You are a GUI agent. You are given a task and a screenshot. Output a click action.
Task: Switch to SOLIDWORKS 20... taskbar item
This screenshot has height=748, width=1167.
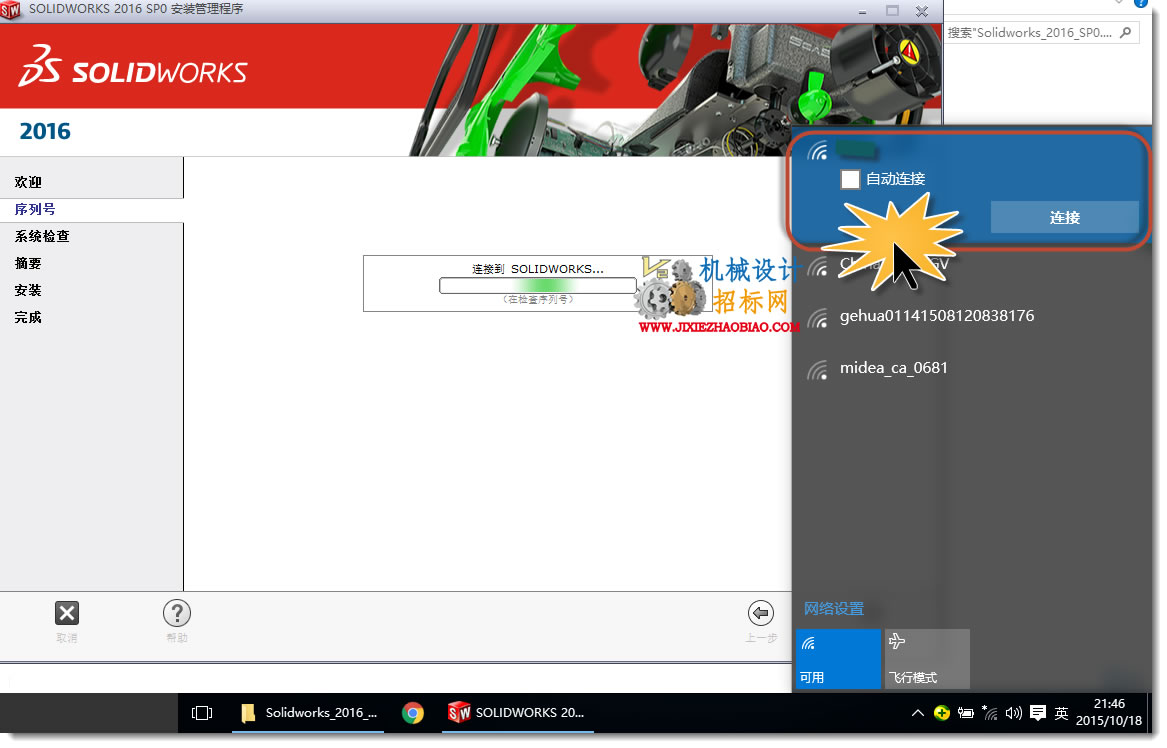(x=517, y=713)
